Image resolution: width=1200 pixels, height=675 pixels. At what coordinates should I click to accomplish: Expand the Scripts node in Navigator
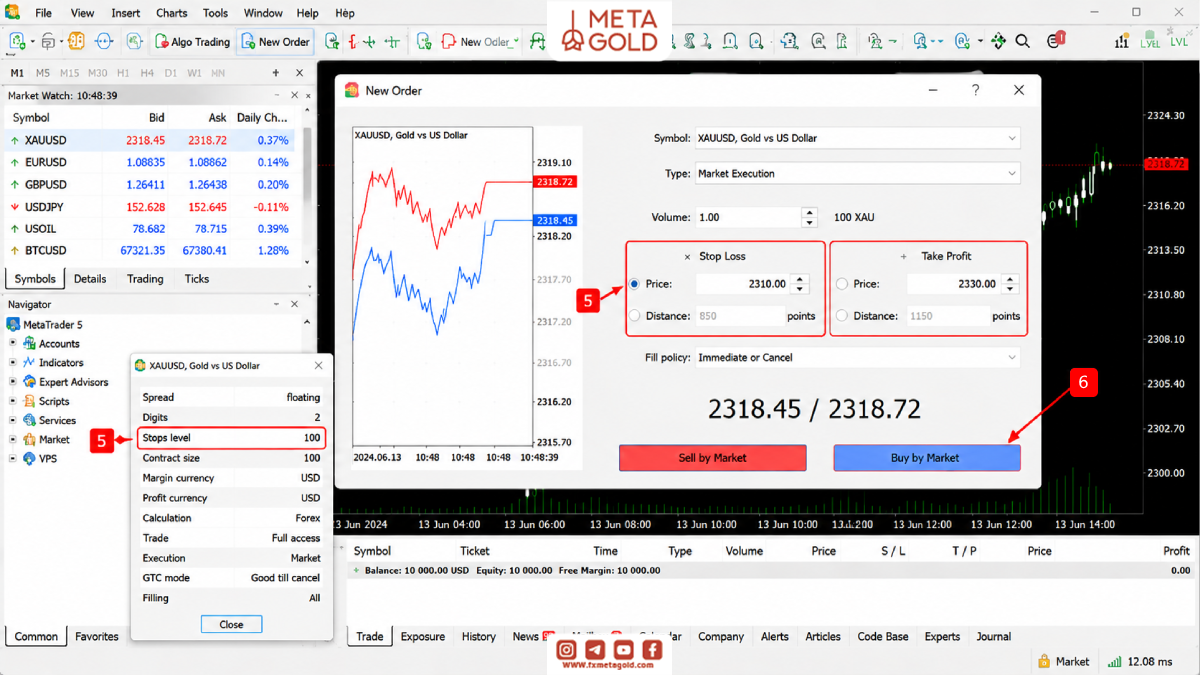click(x=13, y=401)
